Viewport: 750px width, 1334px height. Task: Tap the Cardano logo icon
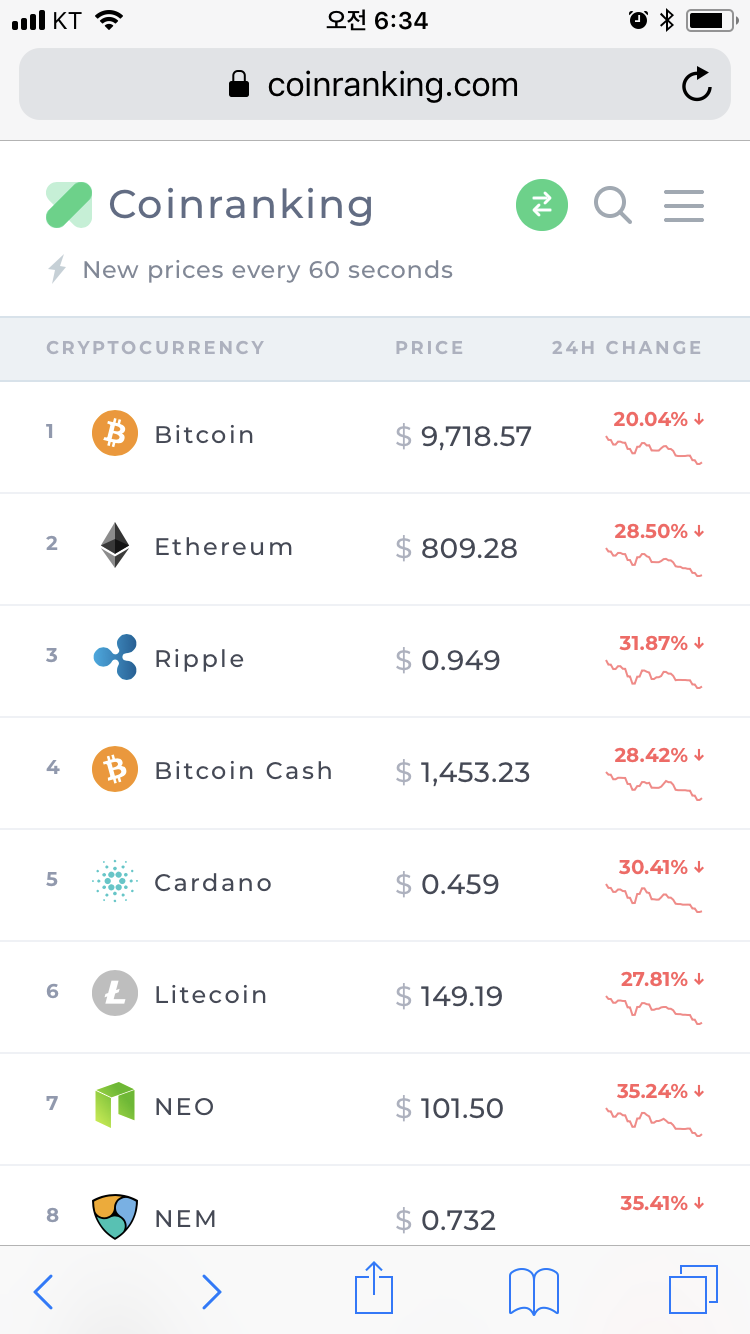point(115,882)
